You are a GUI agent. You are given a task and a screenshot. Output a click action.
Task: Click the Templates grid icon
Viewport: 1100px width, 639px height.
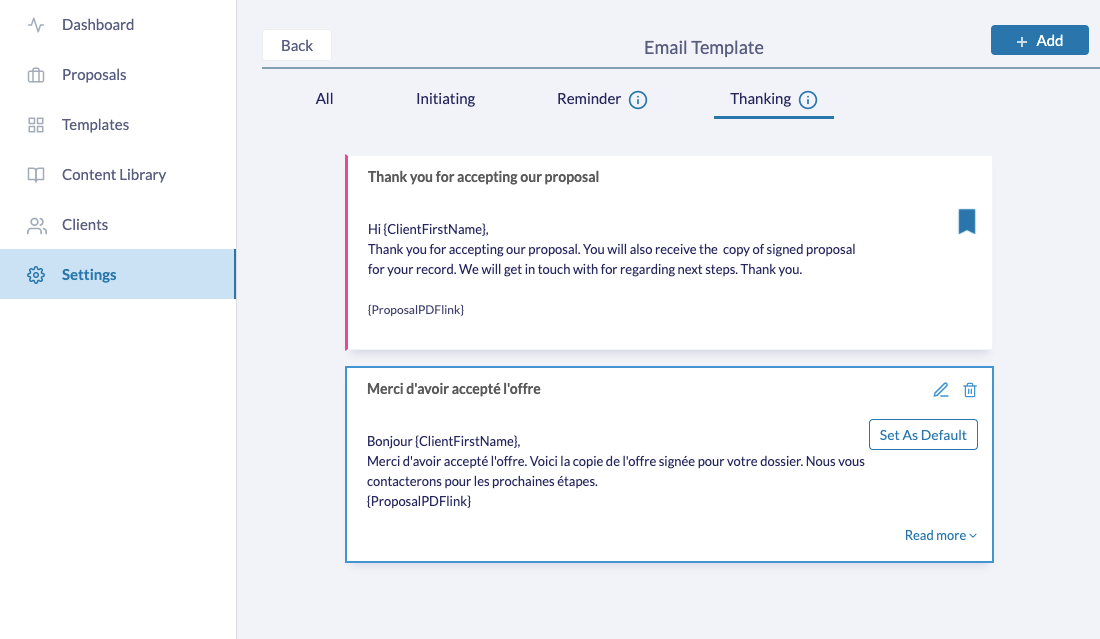(36, 125)
